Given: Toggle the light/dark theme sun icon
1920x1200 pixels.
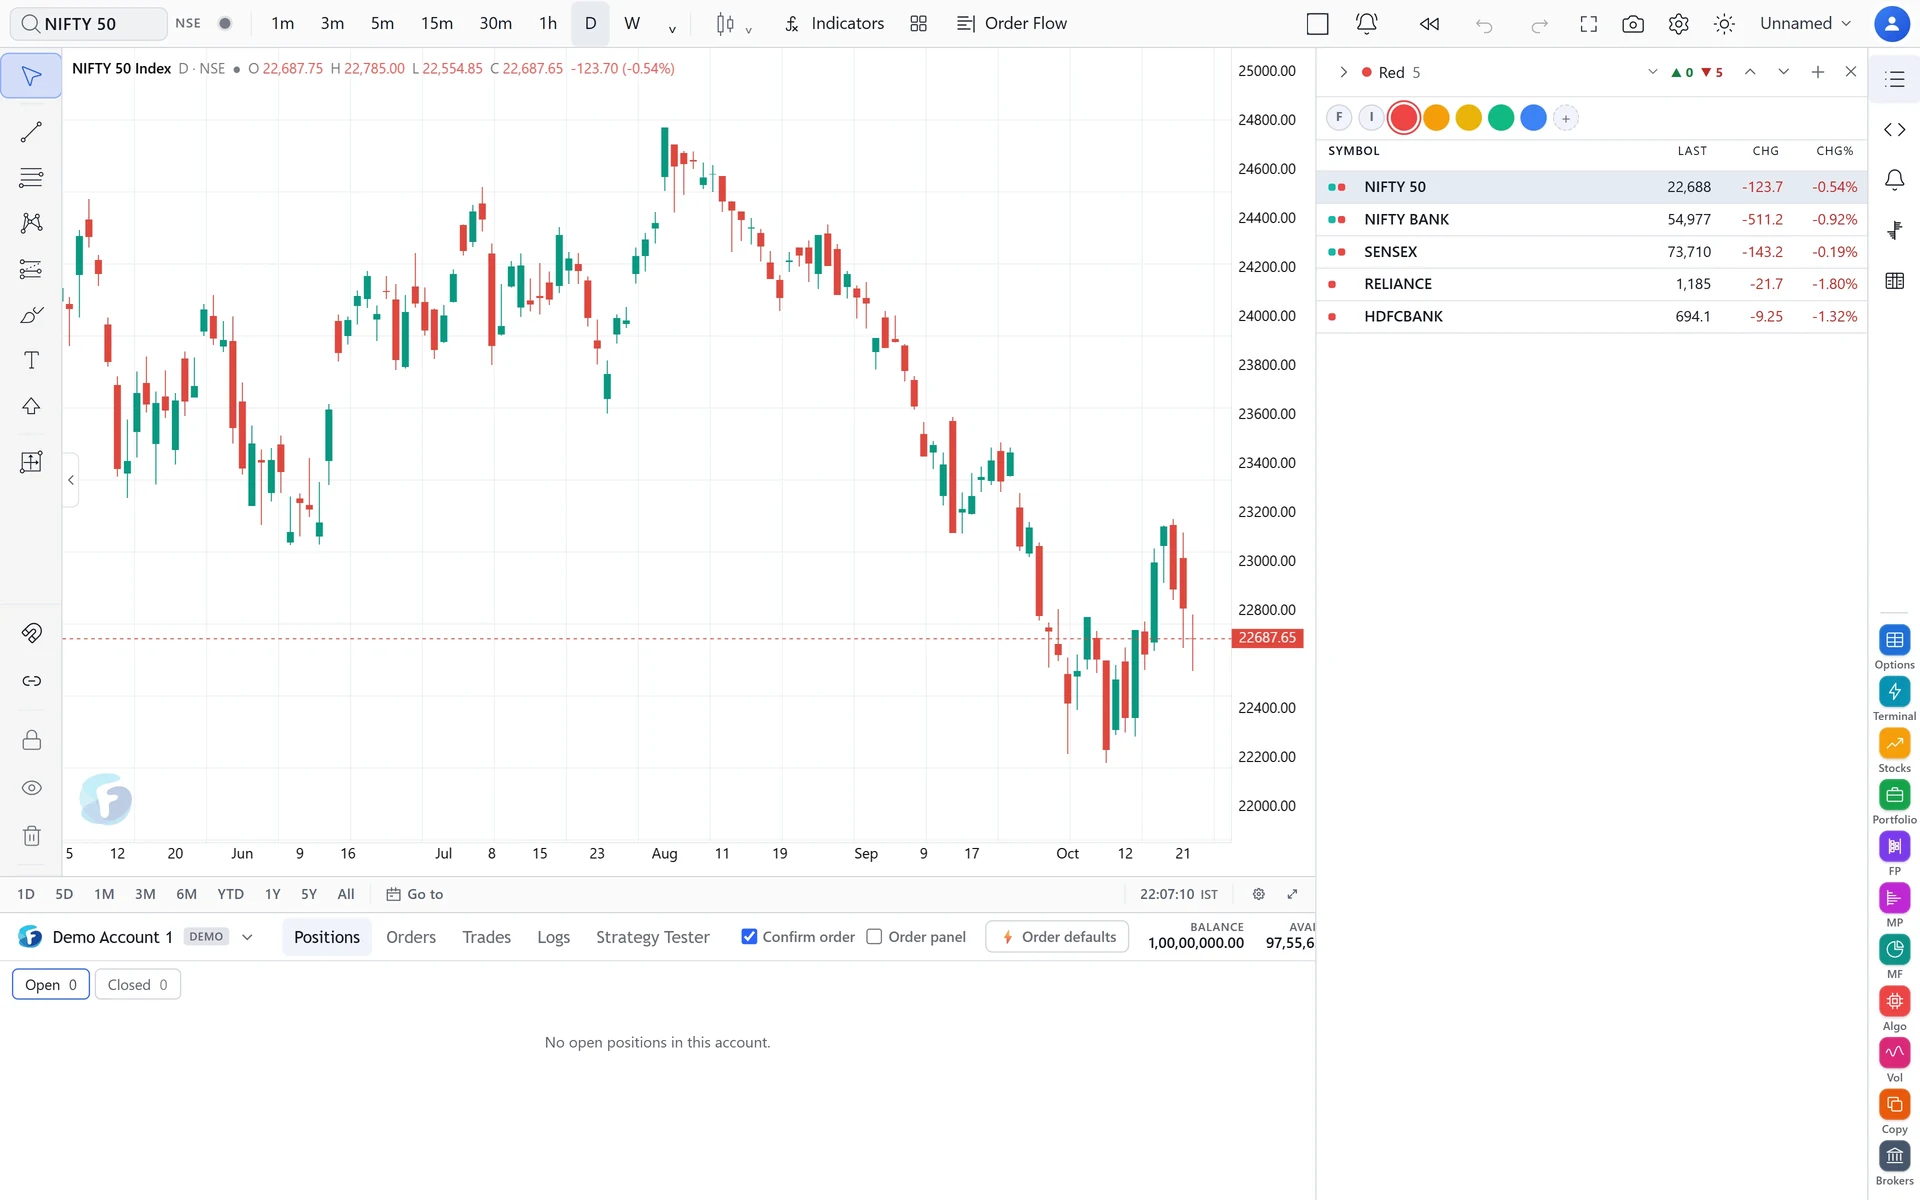Looking at the screenshot, I should 1724,24.
